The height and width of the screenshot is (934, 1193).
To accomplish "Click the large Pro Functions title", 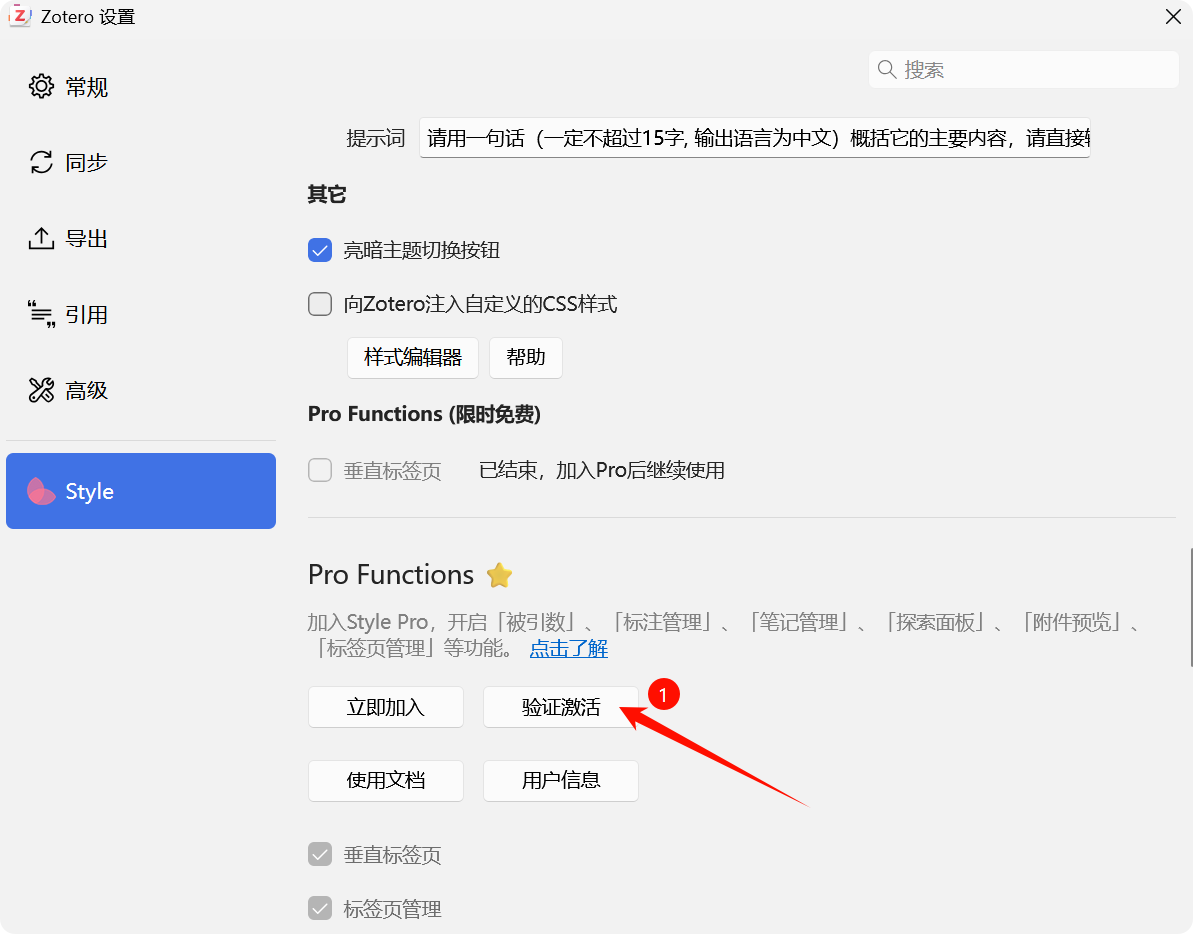I will pyautogui.click(x=391, y=575).
